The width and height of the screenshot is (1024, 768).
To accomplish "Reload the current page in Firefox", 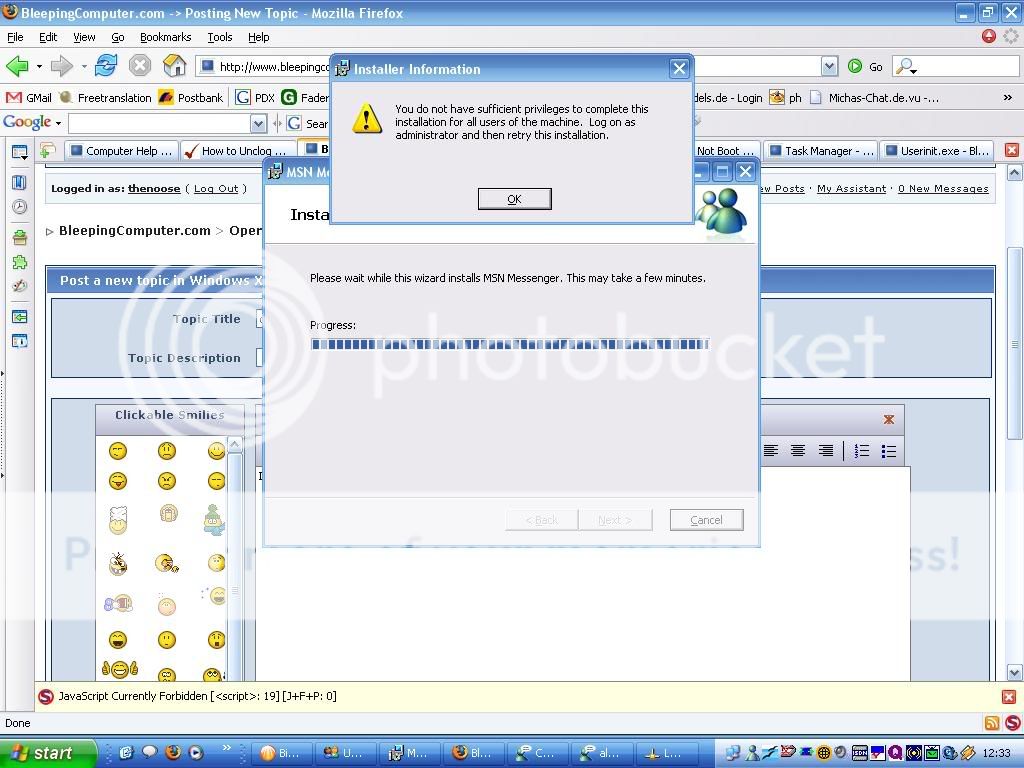I will (106, 66).
